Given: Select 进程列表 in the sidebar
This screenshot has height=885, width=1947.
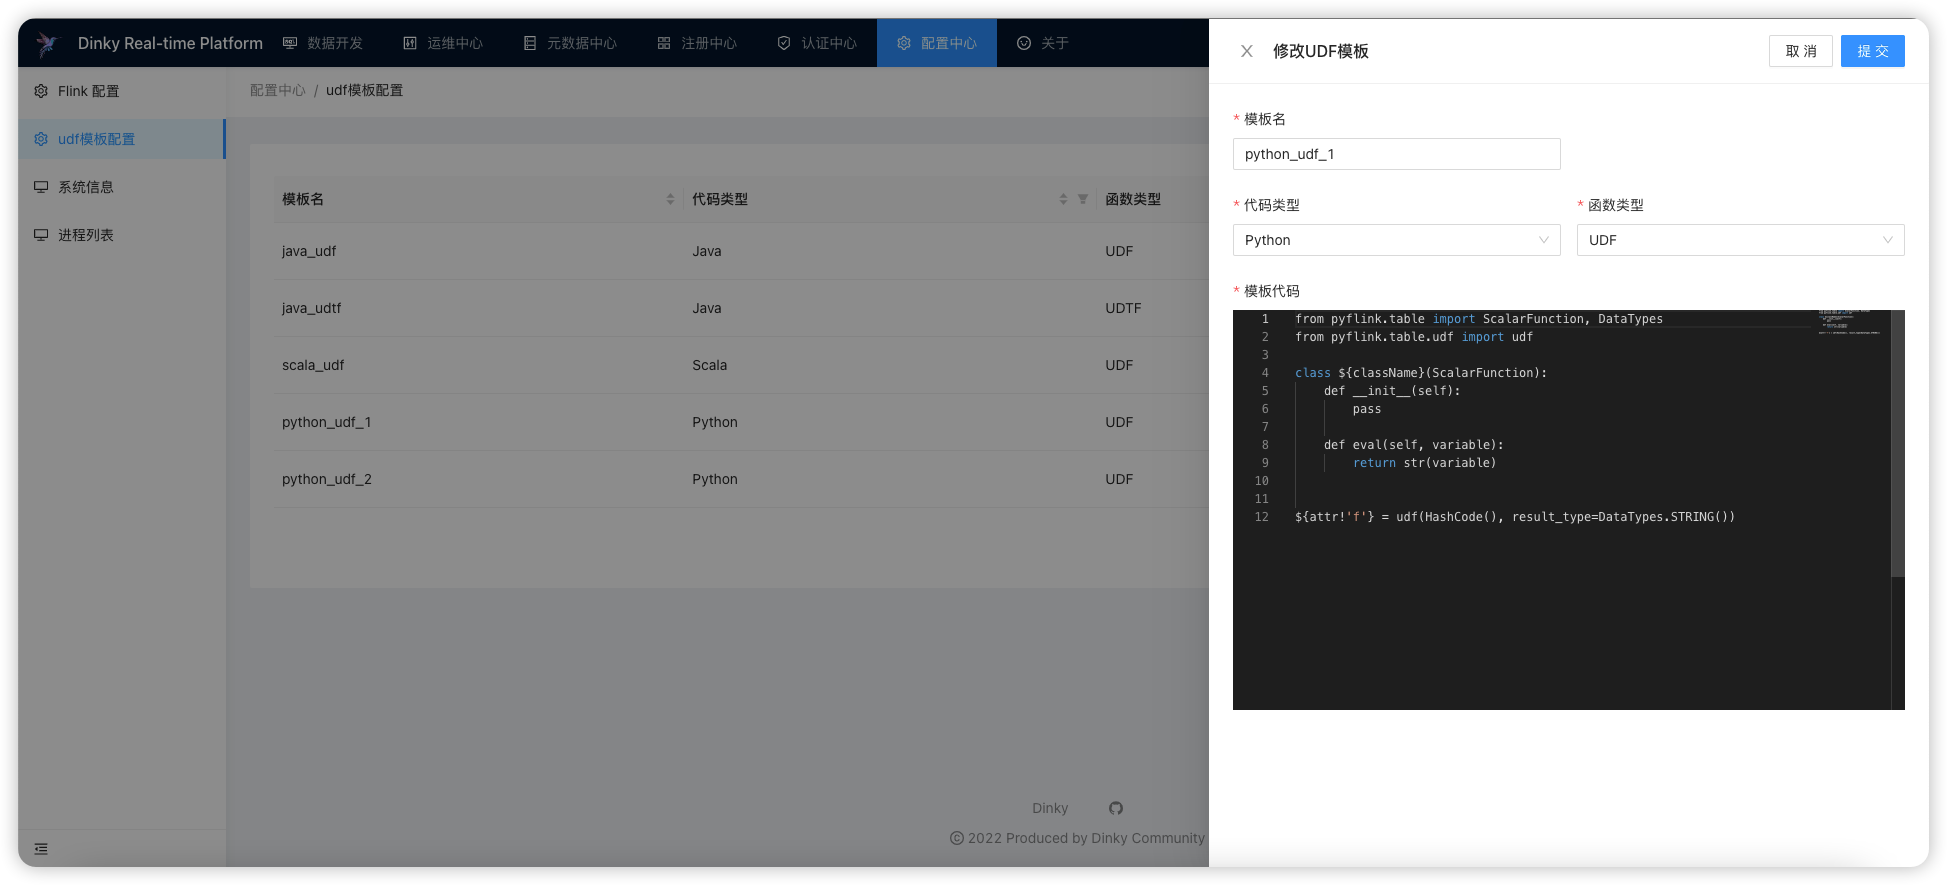Looking at the screenshot, I should coord(122,235).
